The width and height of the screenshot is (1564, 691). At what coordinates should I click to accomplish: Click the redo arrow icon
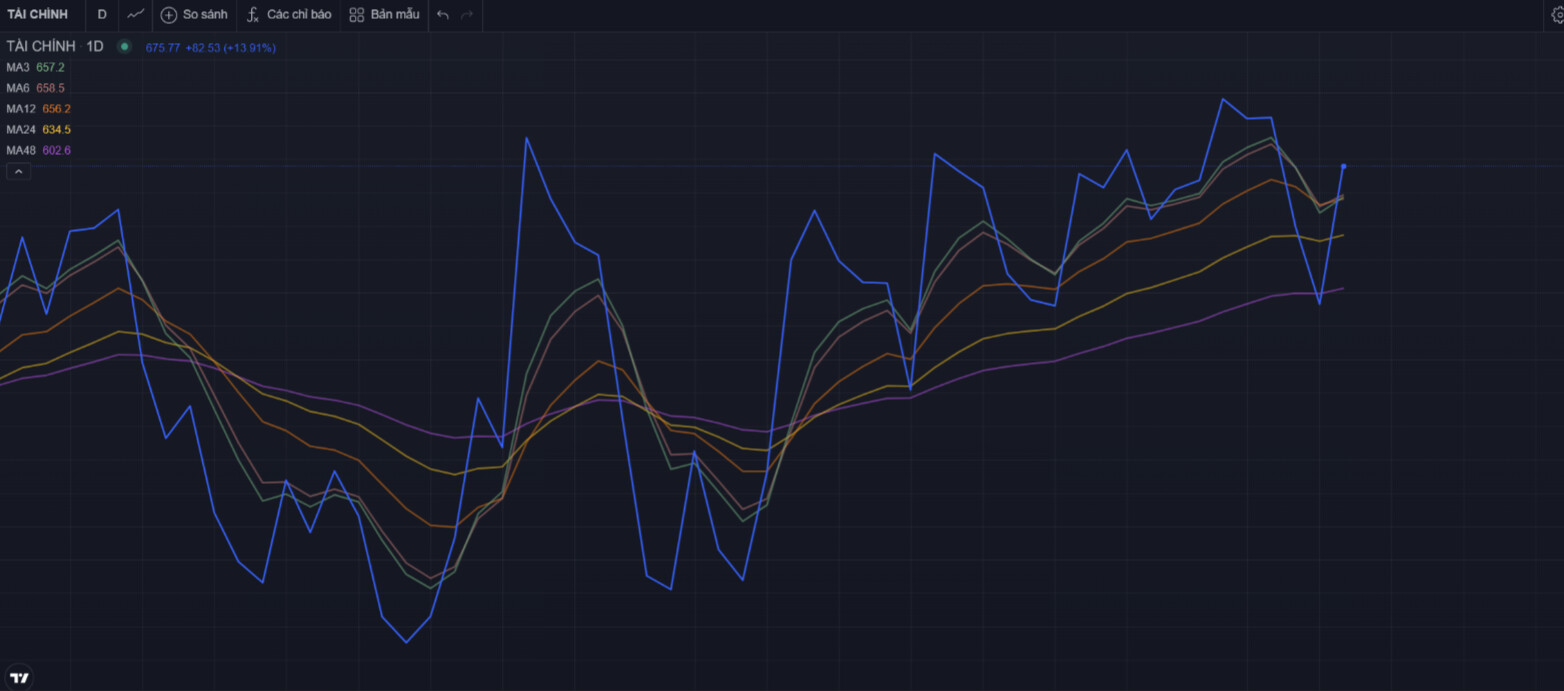coord(467,14)
